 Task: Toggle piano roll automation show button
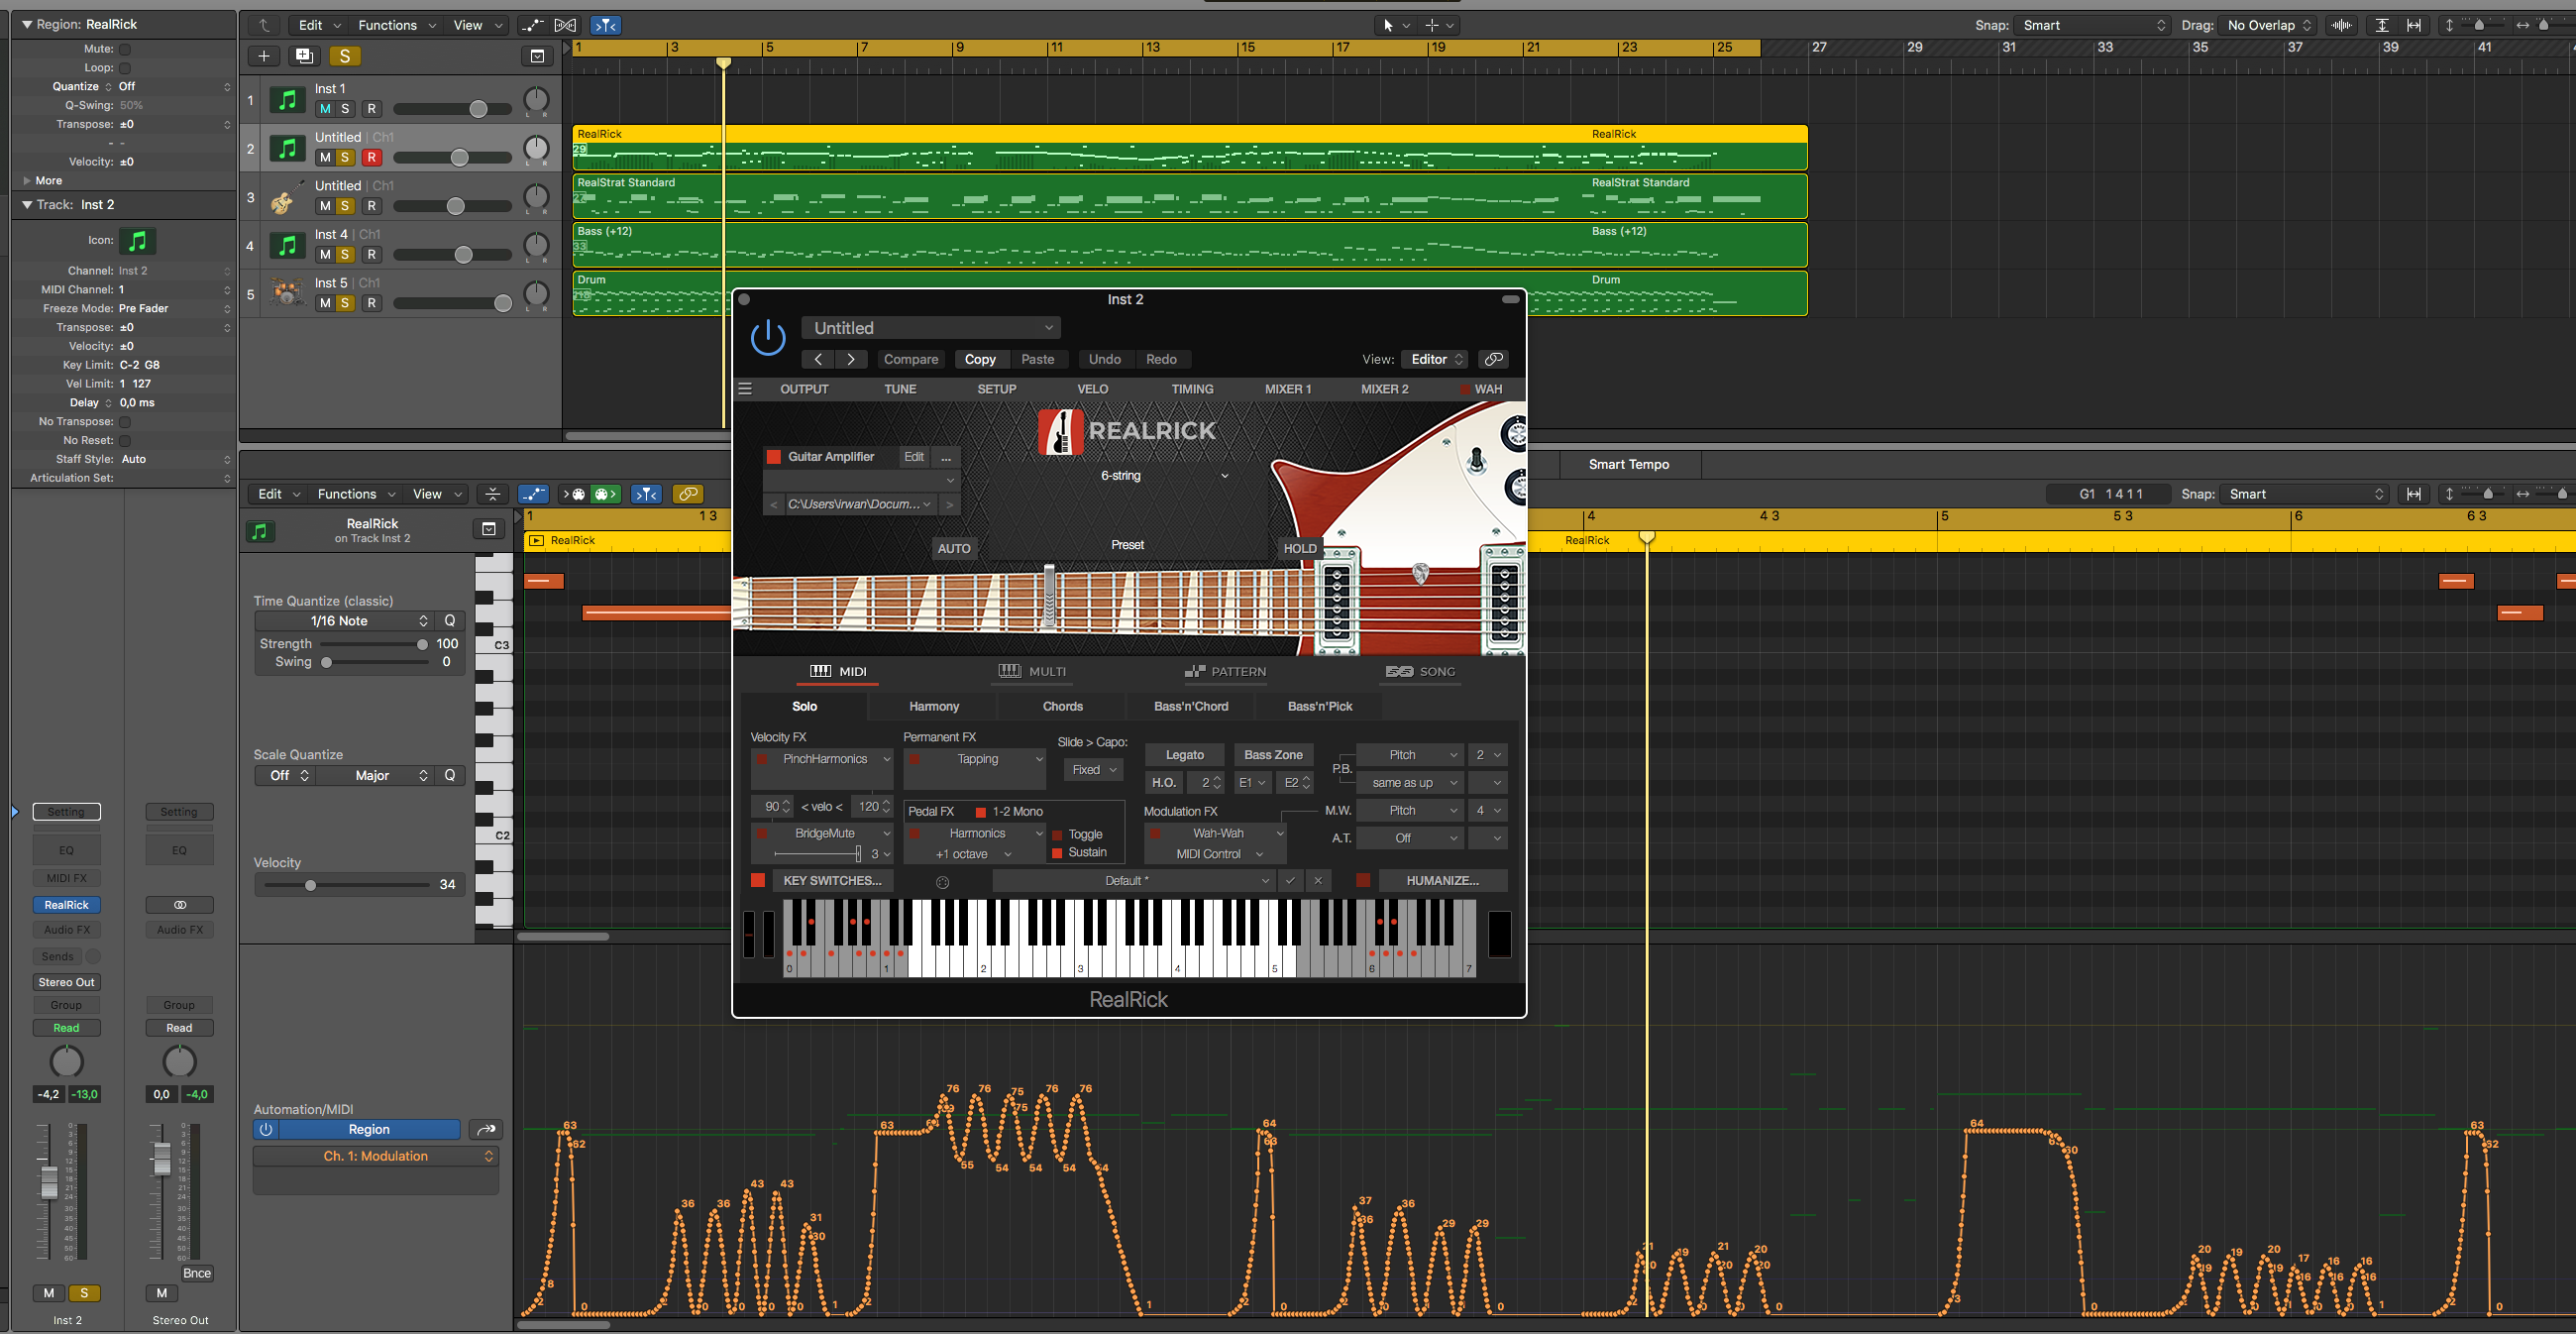[x=533, y=494]
